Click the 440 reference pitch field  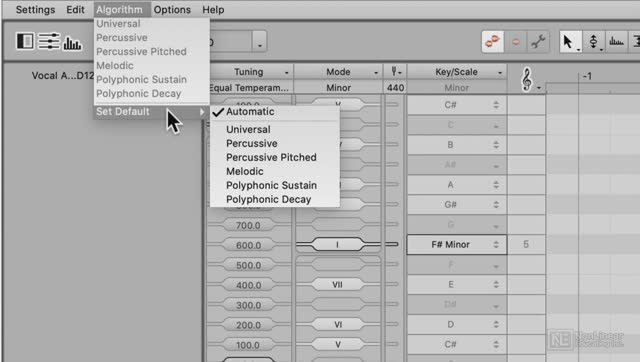[395, 87]
